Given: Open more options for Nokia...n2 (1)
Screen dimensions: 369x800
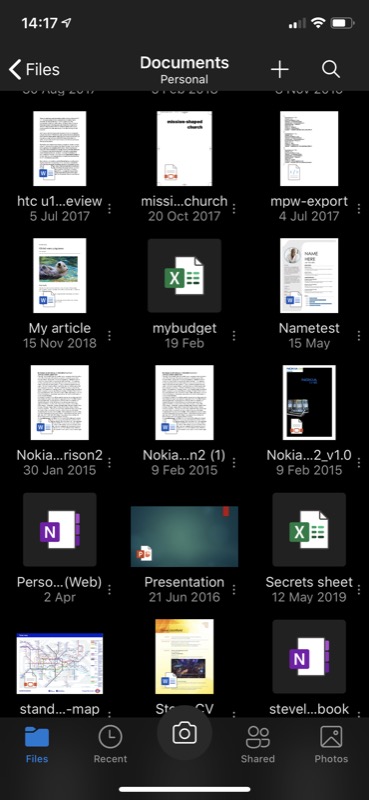Looking at the screenshot, I should (234, 463).
